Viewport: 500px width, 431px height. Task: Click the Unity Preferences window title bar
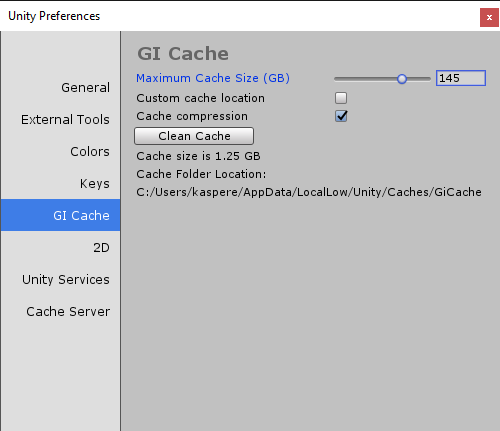tap(233, 16)
